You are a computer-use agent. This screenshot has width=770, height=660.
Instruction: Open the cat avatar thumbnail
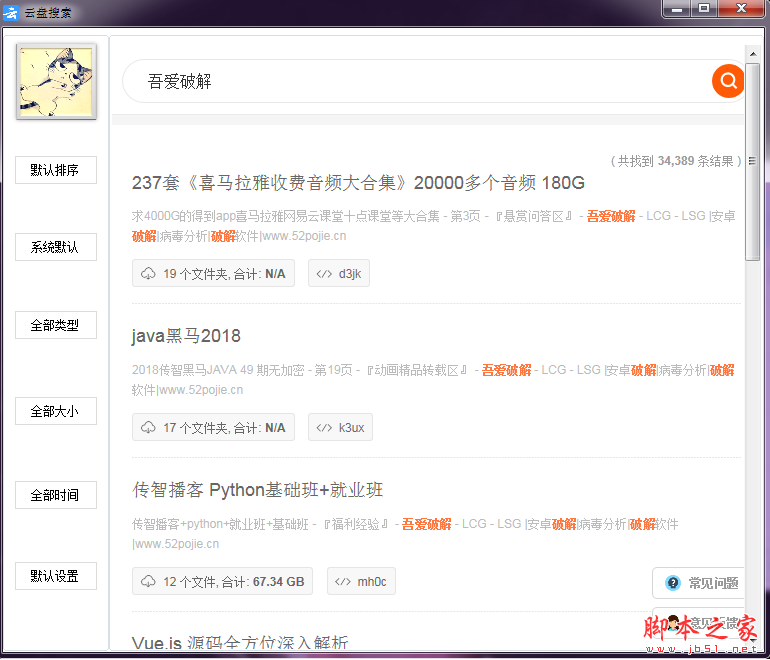[x=56, y=82]
